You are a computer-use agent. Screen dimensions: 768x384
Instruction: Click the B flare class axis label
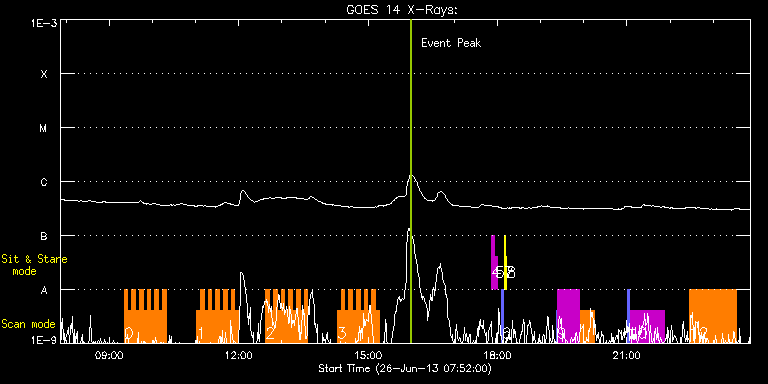point(44,236)
